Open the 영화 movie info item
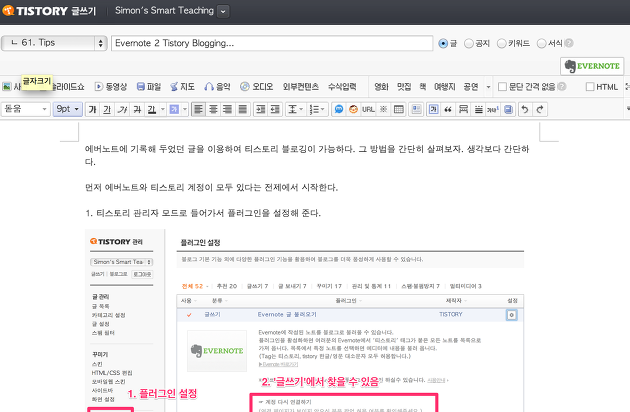 point(381,86)
